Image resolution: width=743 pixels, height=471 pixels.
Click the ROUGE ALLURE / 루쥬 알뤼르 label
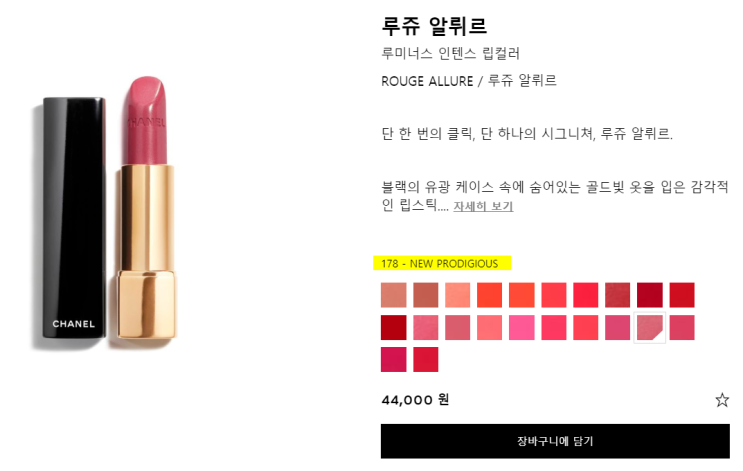click(x=469, y=81)
